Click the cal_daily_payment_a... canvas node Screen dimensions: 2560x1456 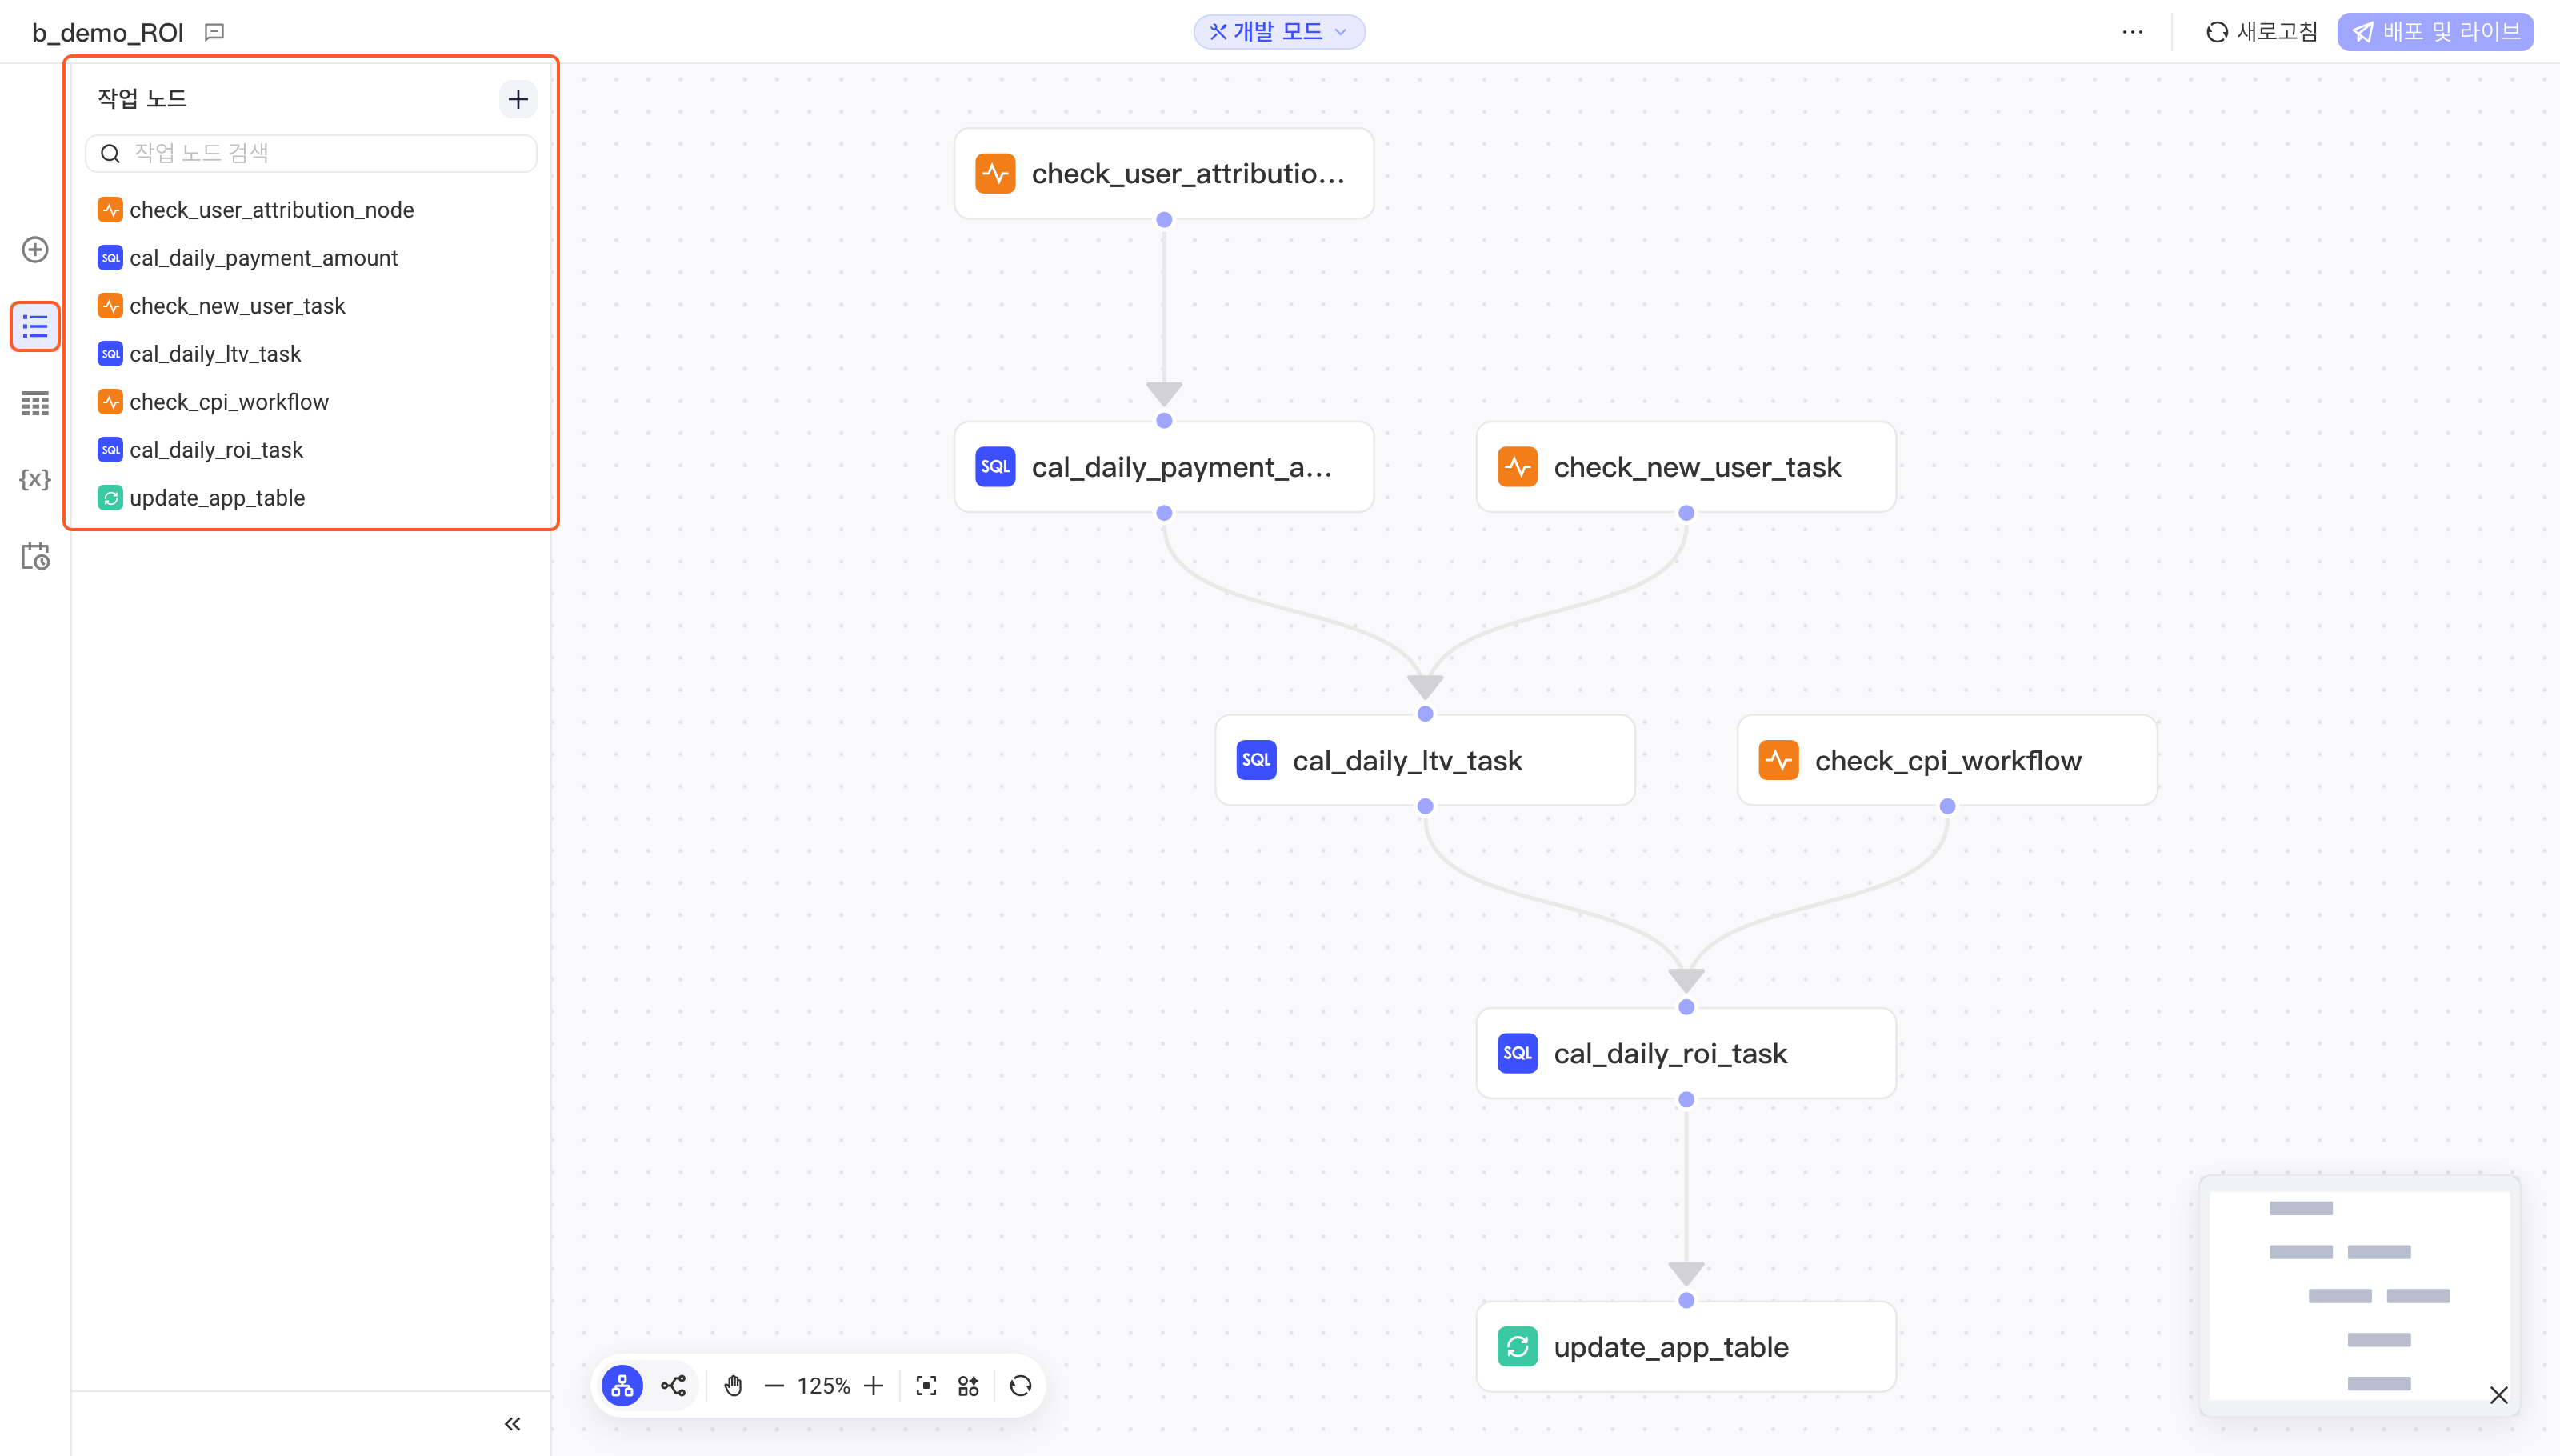1164,467
